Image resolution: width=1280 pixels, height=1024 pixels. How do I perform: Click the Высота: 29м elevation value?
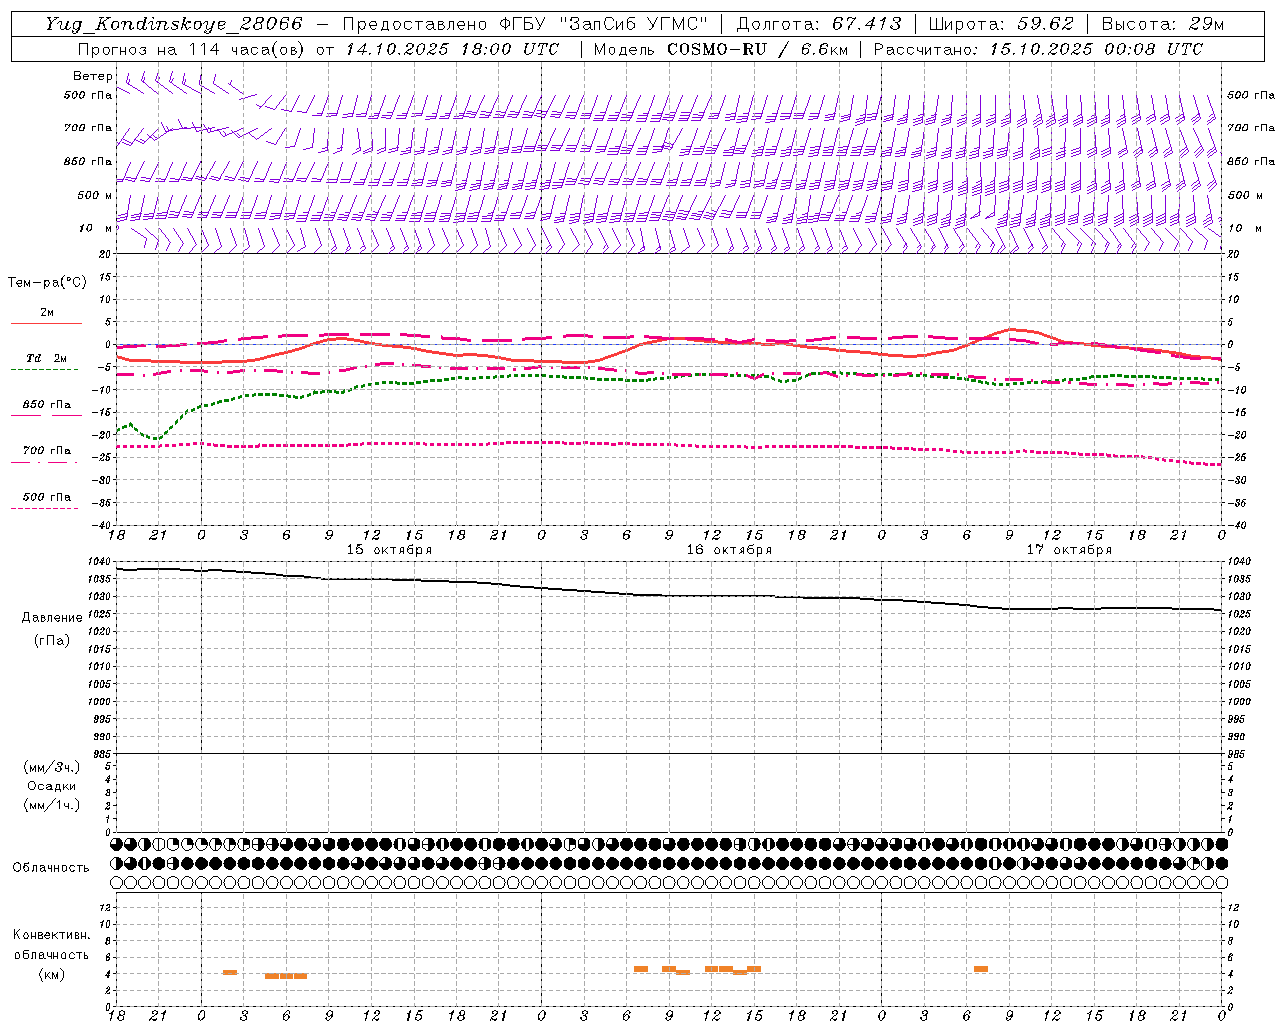click(1164, 24)
